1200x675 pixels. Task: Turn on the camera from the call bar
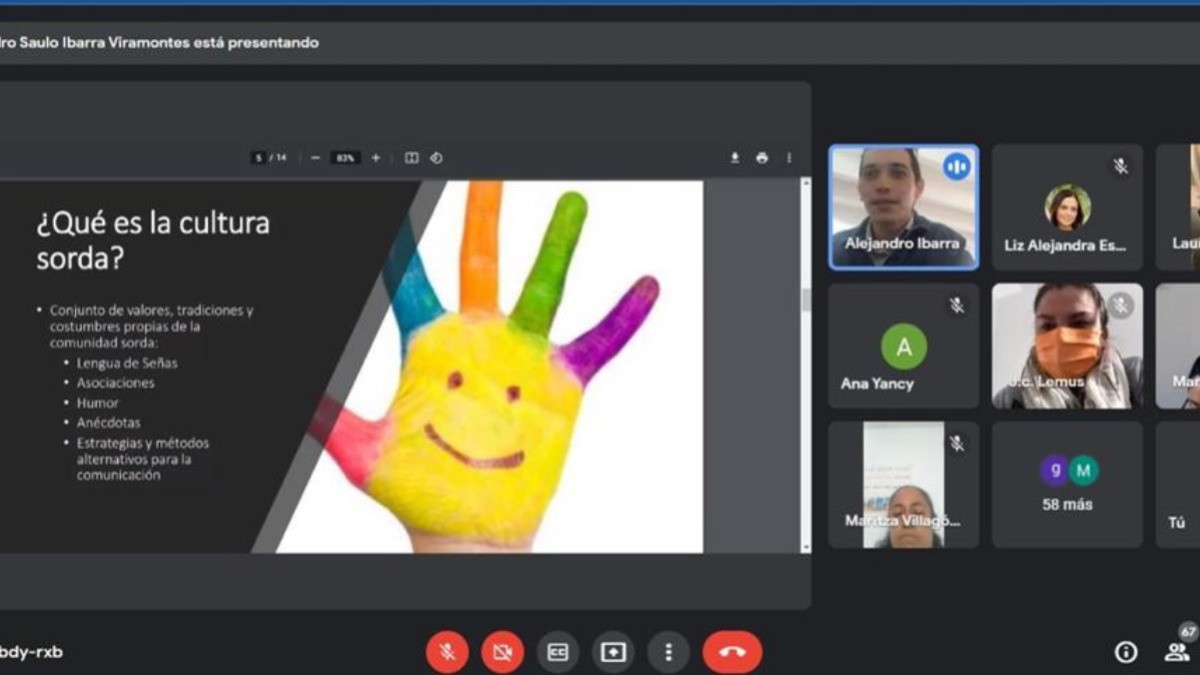[502, 653]
